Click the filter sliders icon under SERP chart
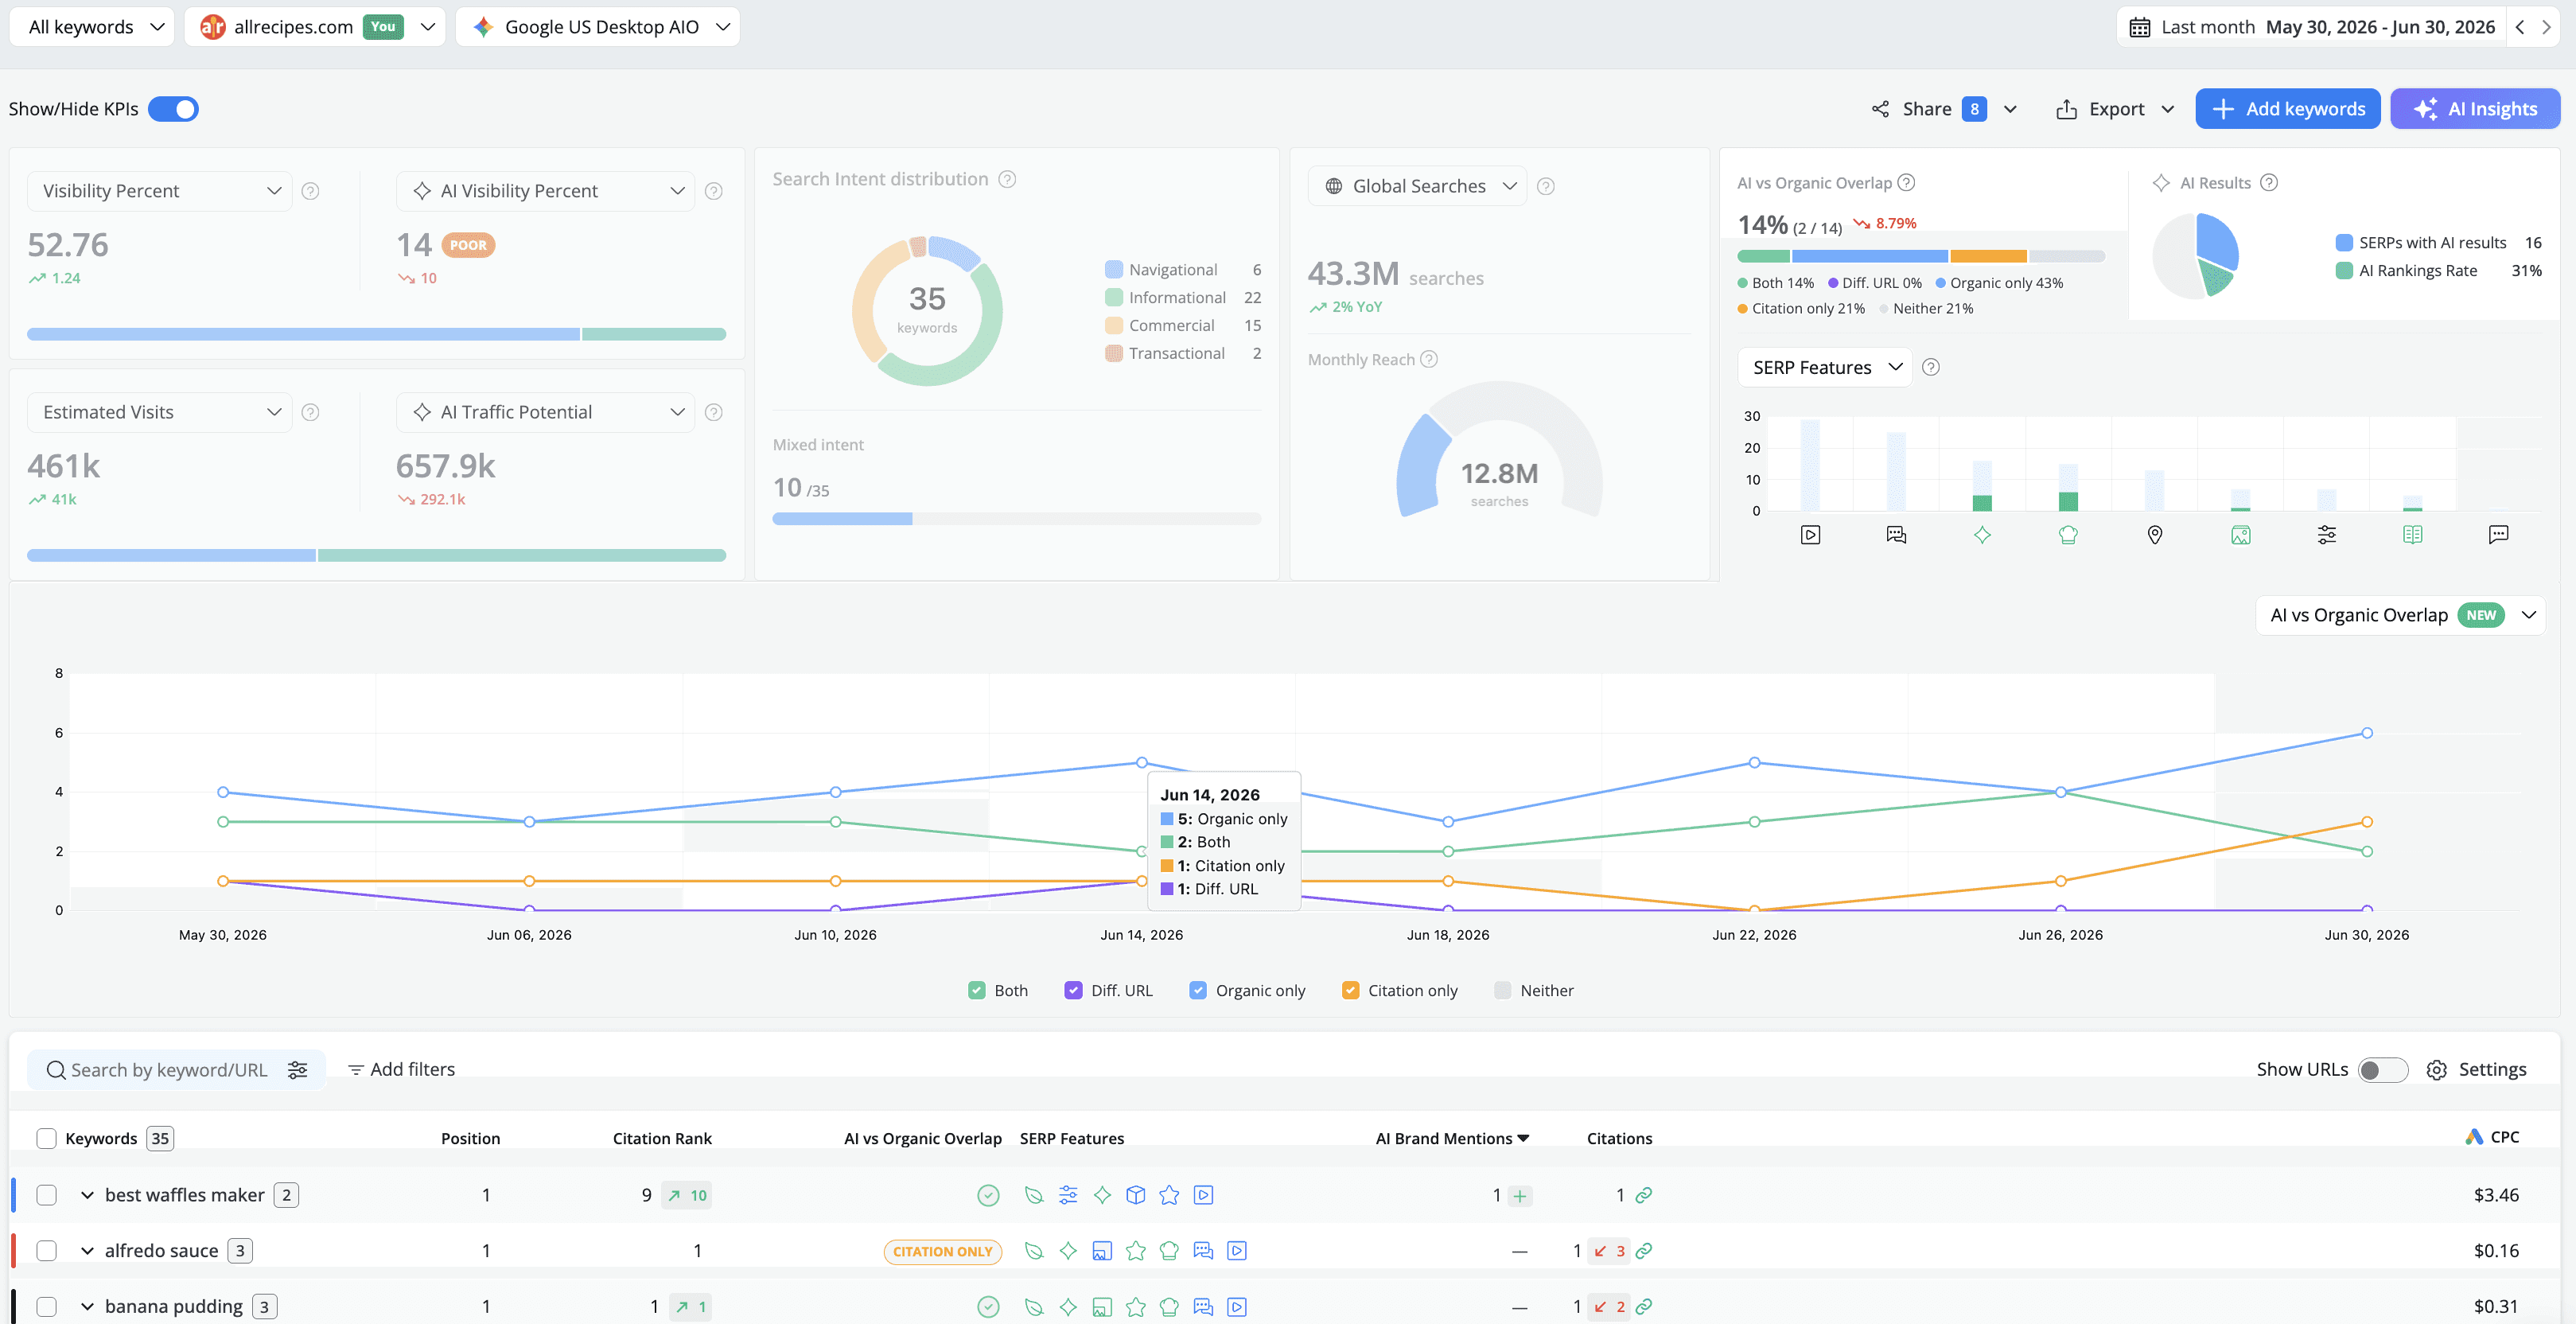This screenshot has height=1324, width=2576. click(x=2327, y=535)
